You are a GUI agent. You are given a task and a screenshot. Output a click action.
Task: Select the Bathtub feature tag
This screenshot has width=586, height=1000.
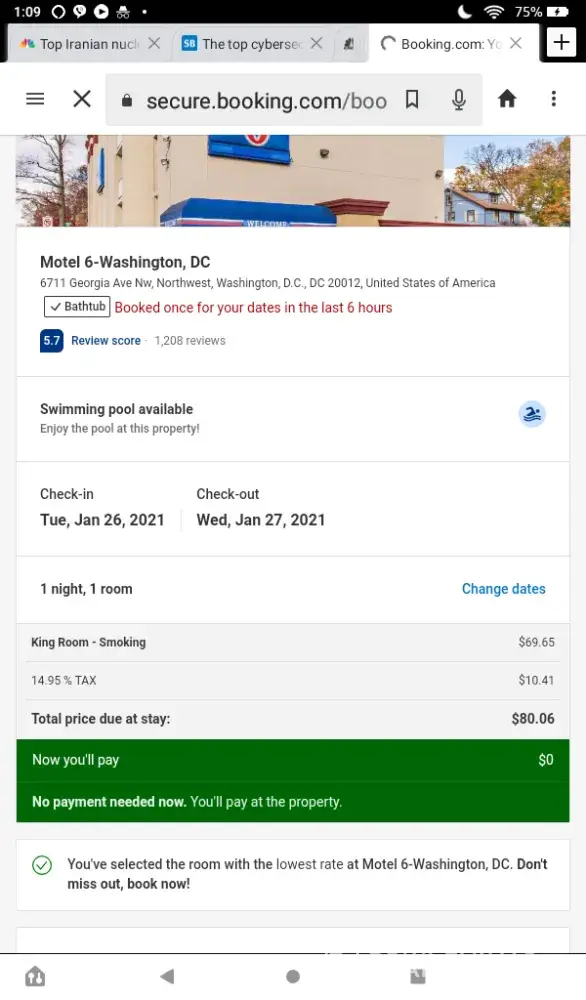[x=77, y=307]
